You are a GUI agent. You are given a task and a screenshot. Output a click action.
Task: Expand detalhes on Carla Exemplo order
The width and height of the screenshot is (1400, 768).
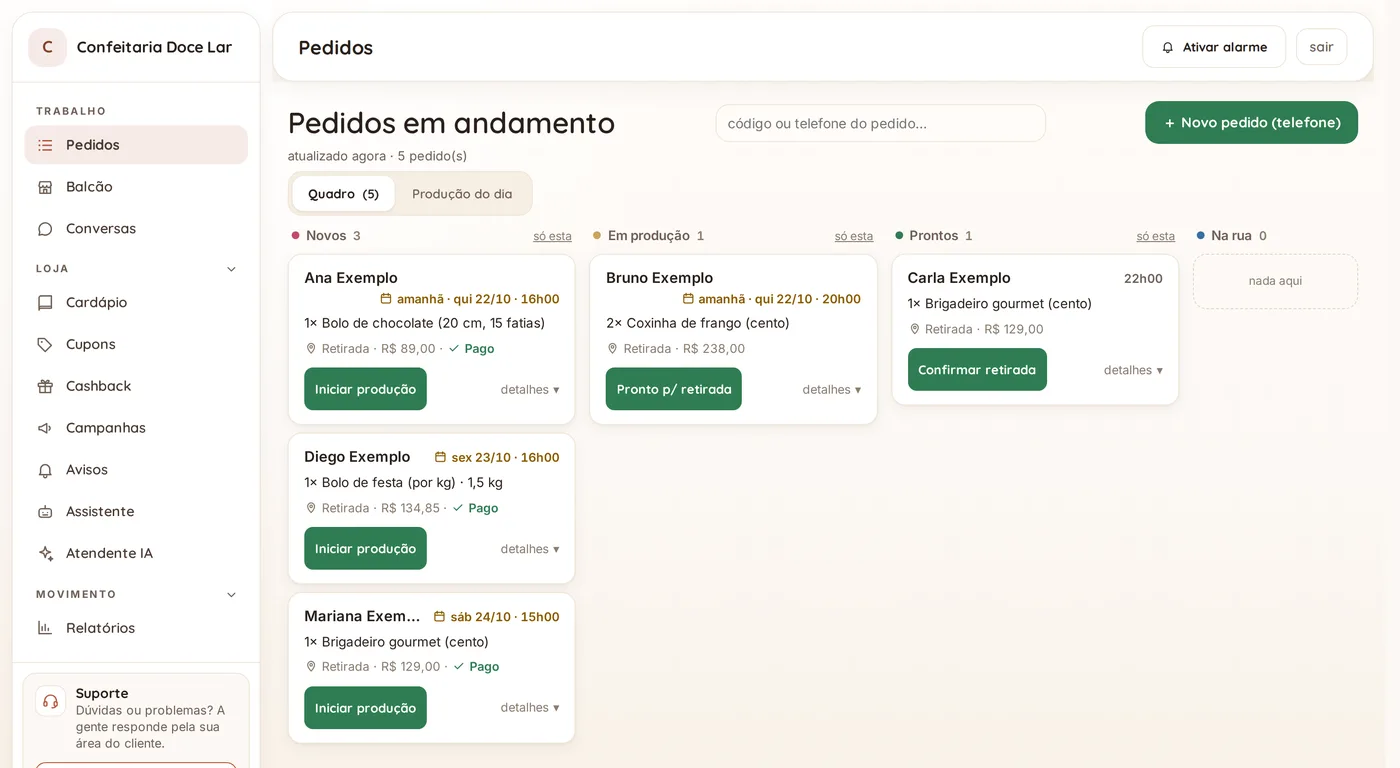click(1133, 370)
